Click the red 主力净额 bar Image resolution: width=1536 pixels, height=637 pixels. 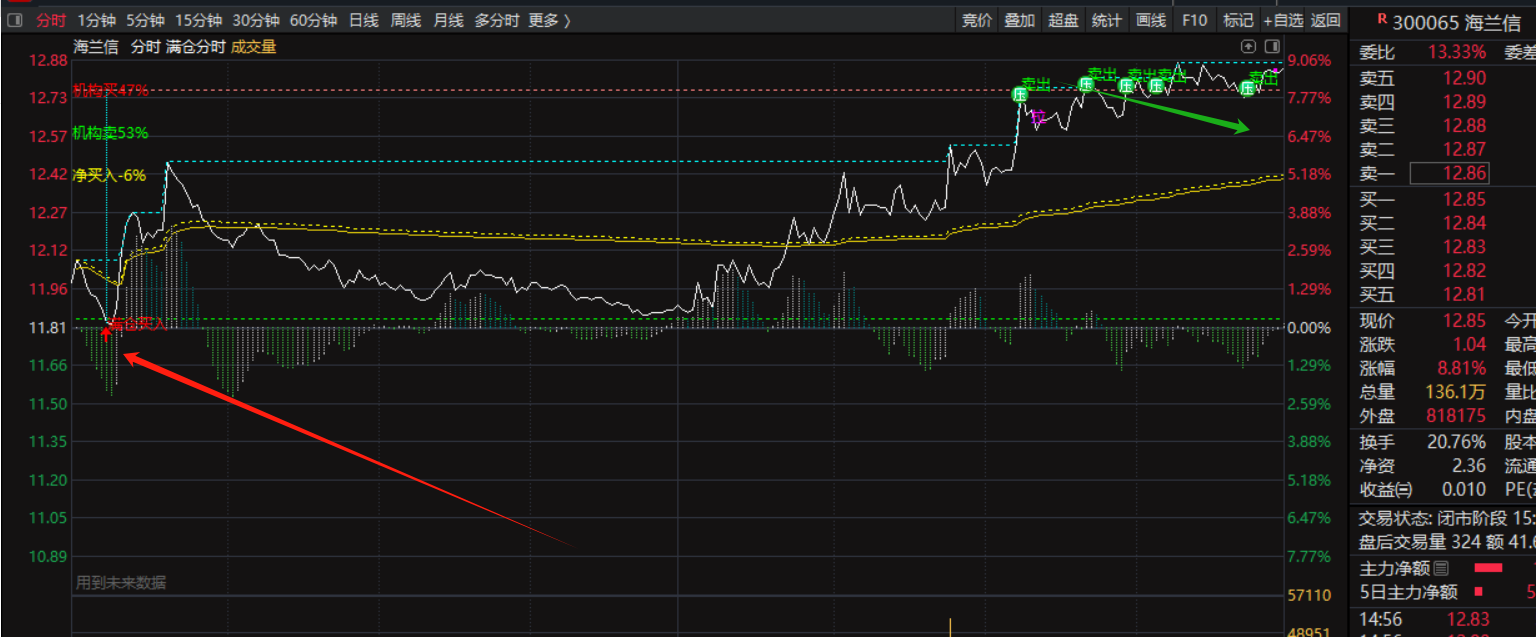coord(1489,569)
